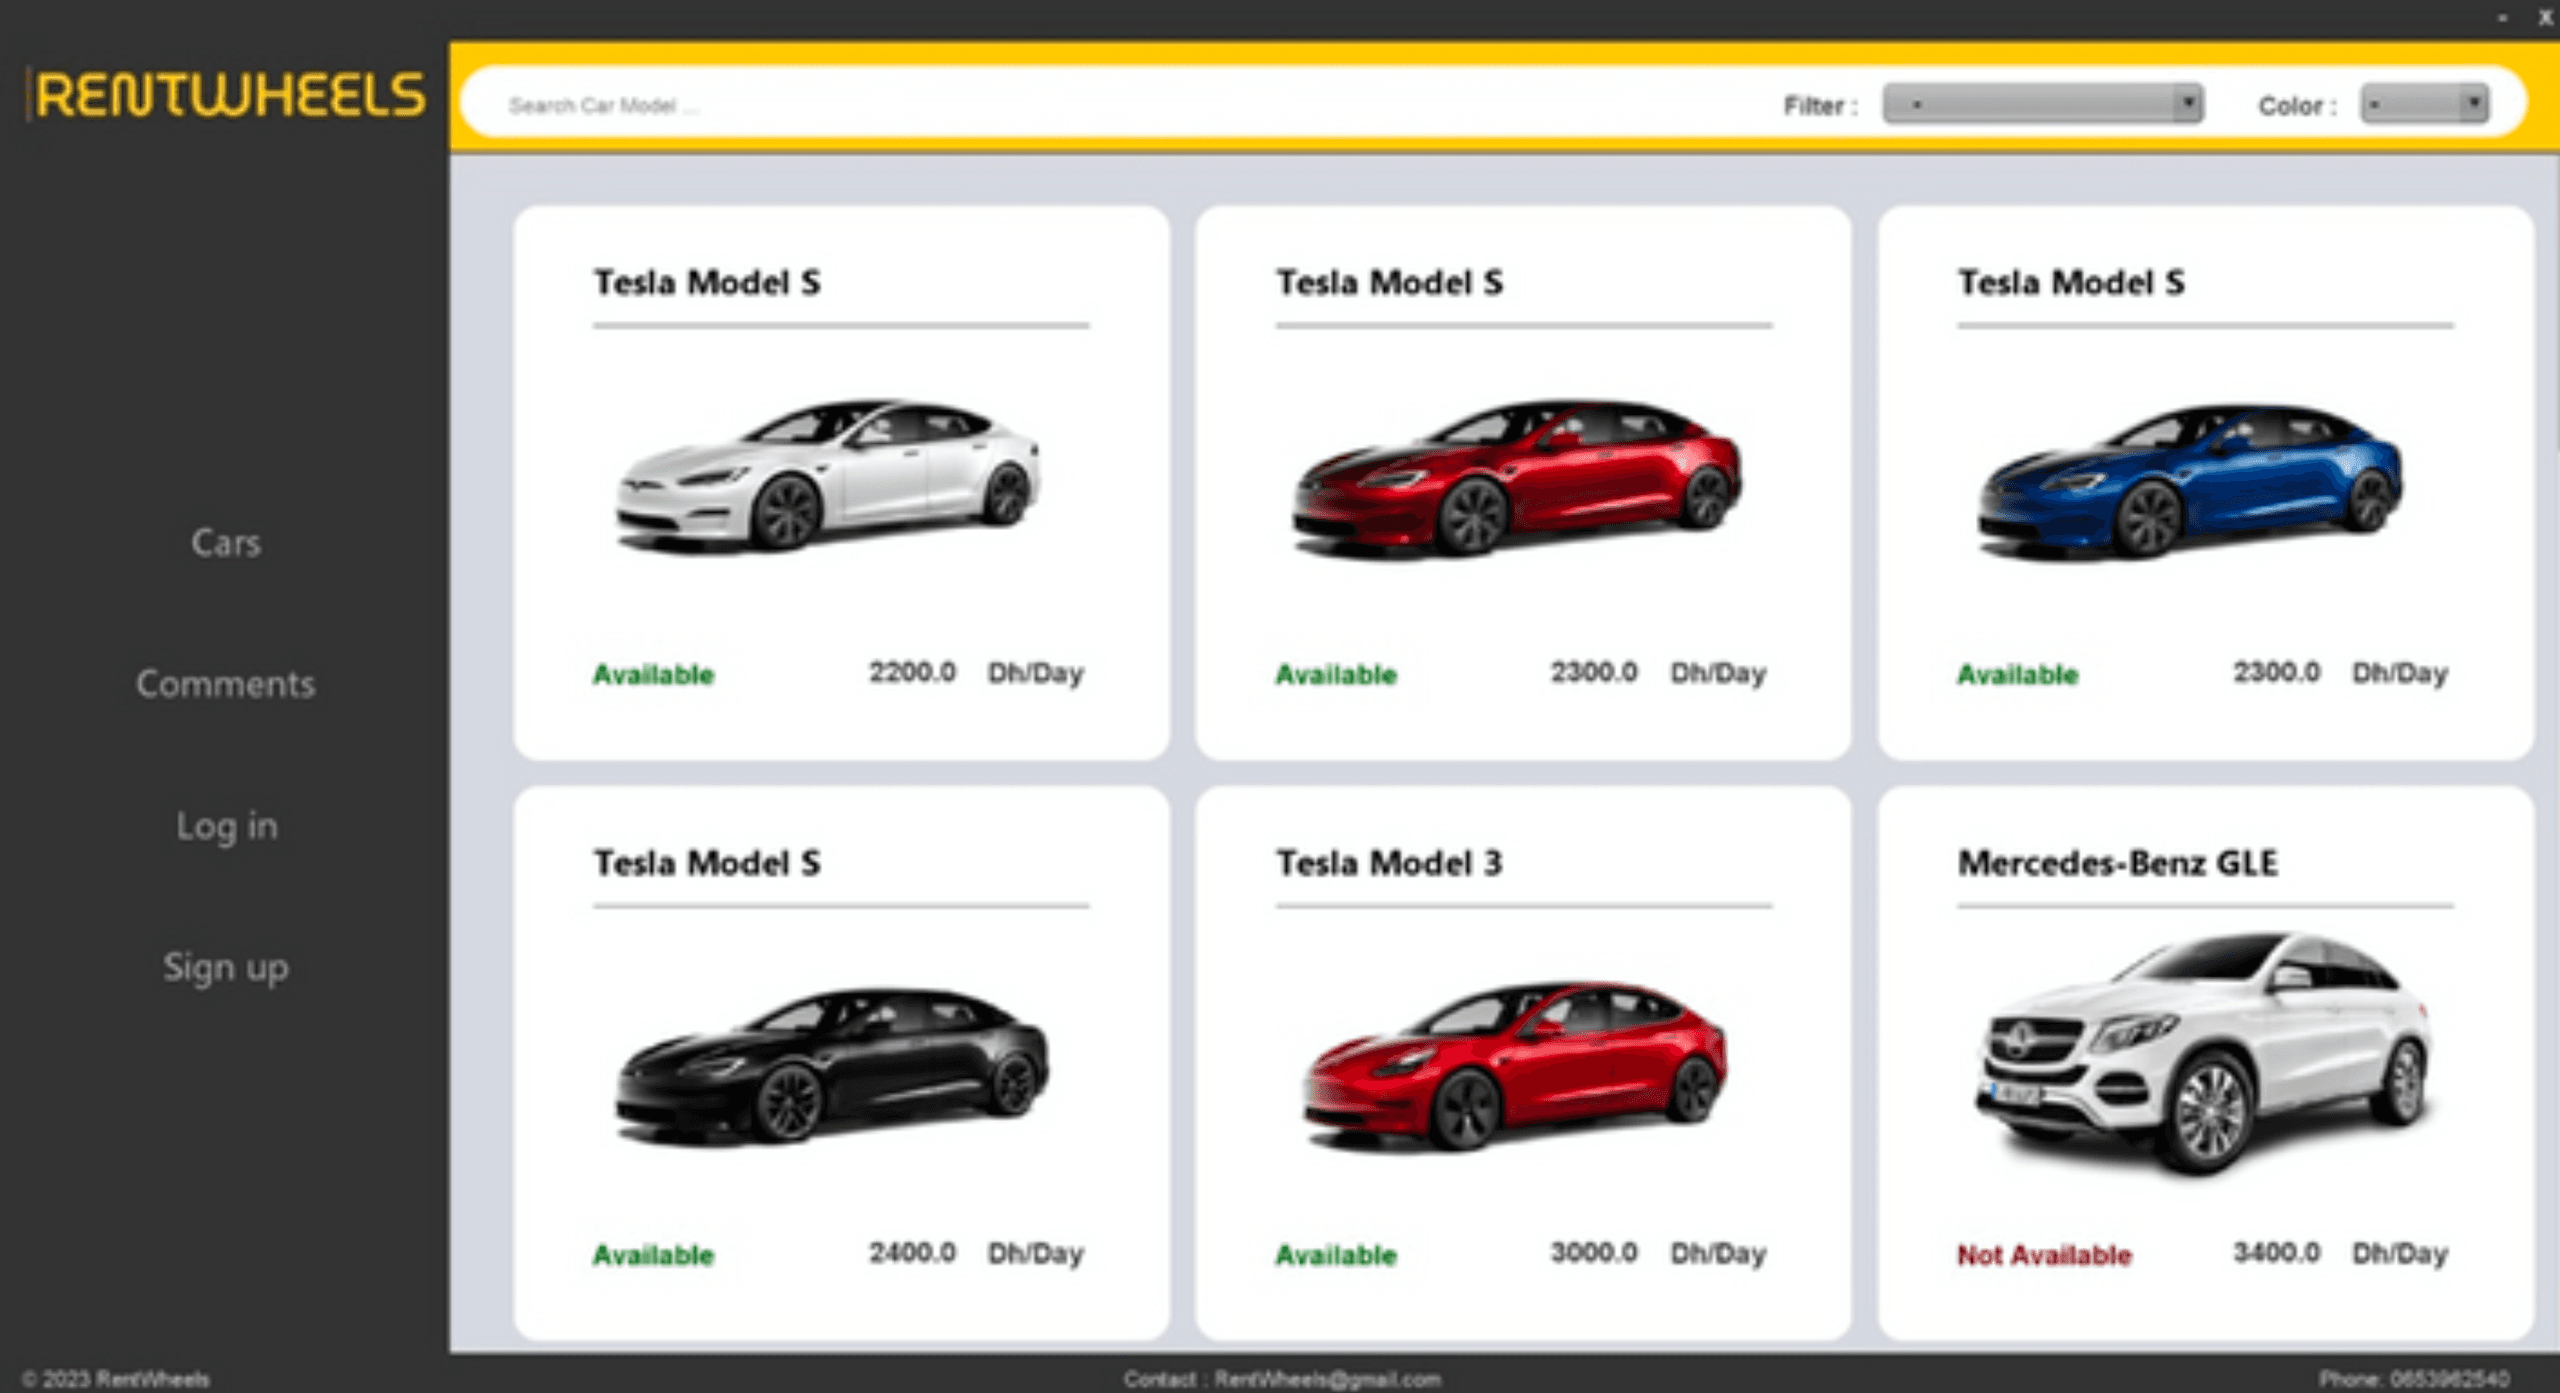Open the Comments section
The image size is (2560, 1393).
pos(225,684)
